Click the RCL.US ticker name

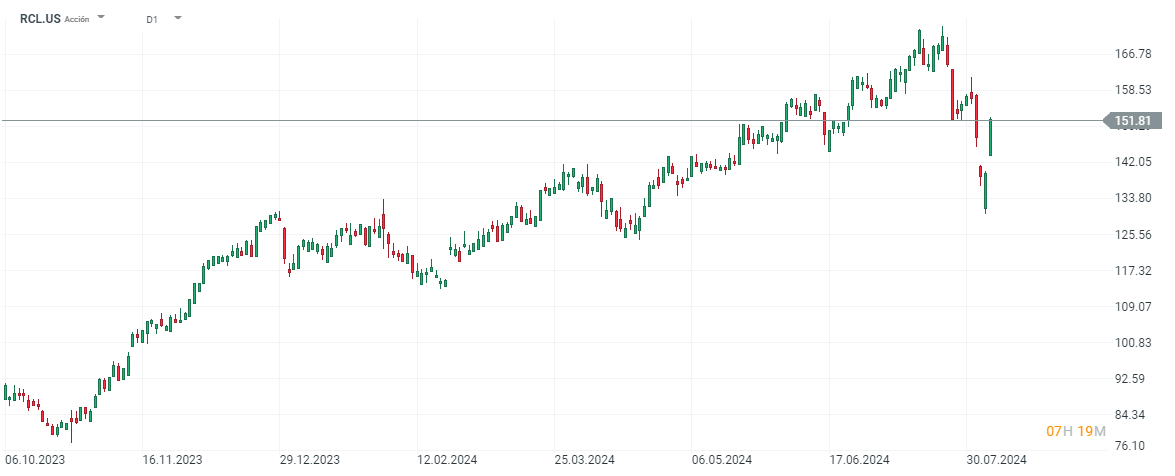tap(39, 18)
